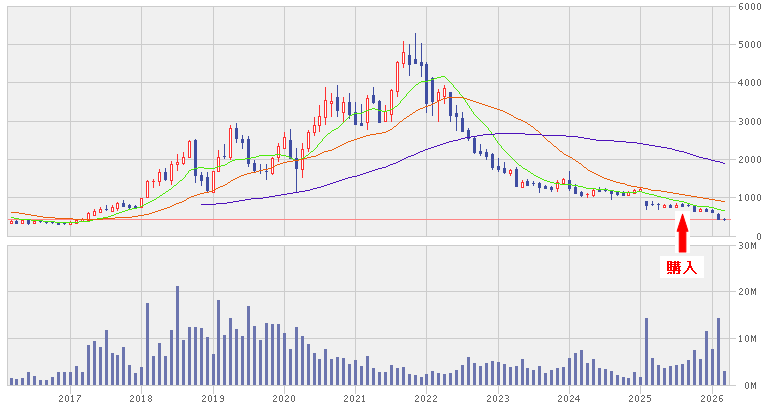Click the 2026 year label on the time axis
Image resolution: width=762 pixels, height=411 pixels.
(x=711, y=399)
